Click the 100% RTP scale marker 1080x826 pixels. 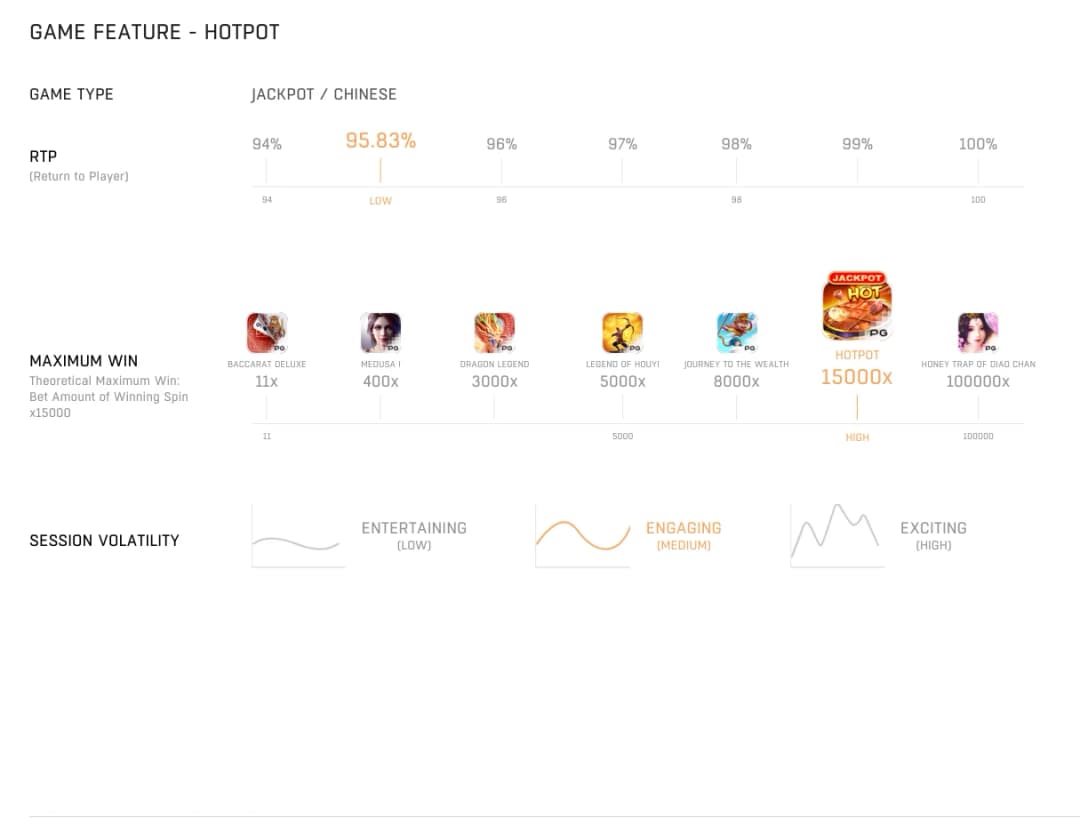977,144
